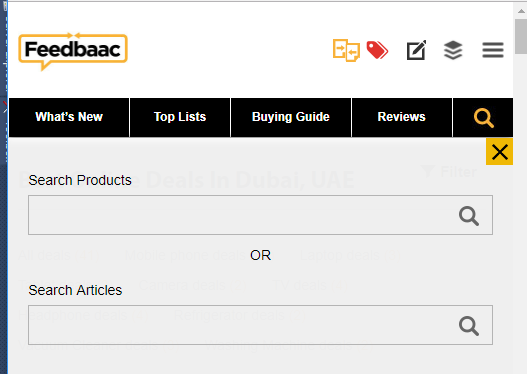Open the Feedbaac logo homepage
The height and width of the screenshot is (374, 527).
(73, 51)
